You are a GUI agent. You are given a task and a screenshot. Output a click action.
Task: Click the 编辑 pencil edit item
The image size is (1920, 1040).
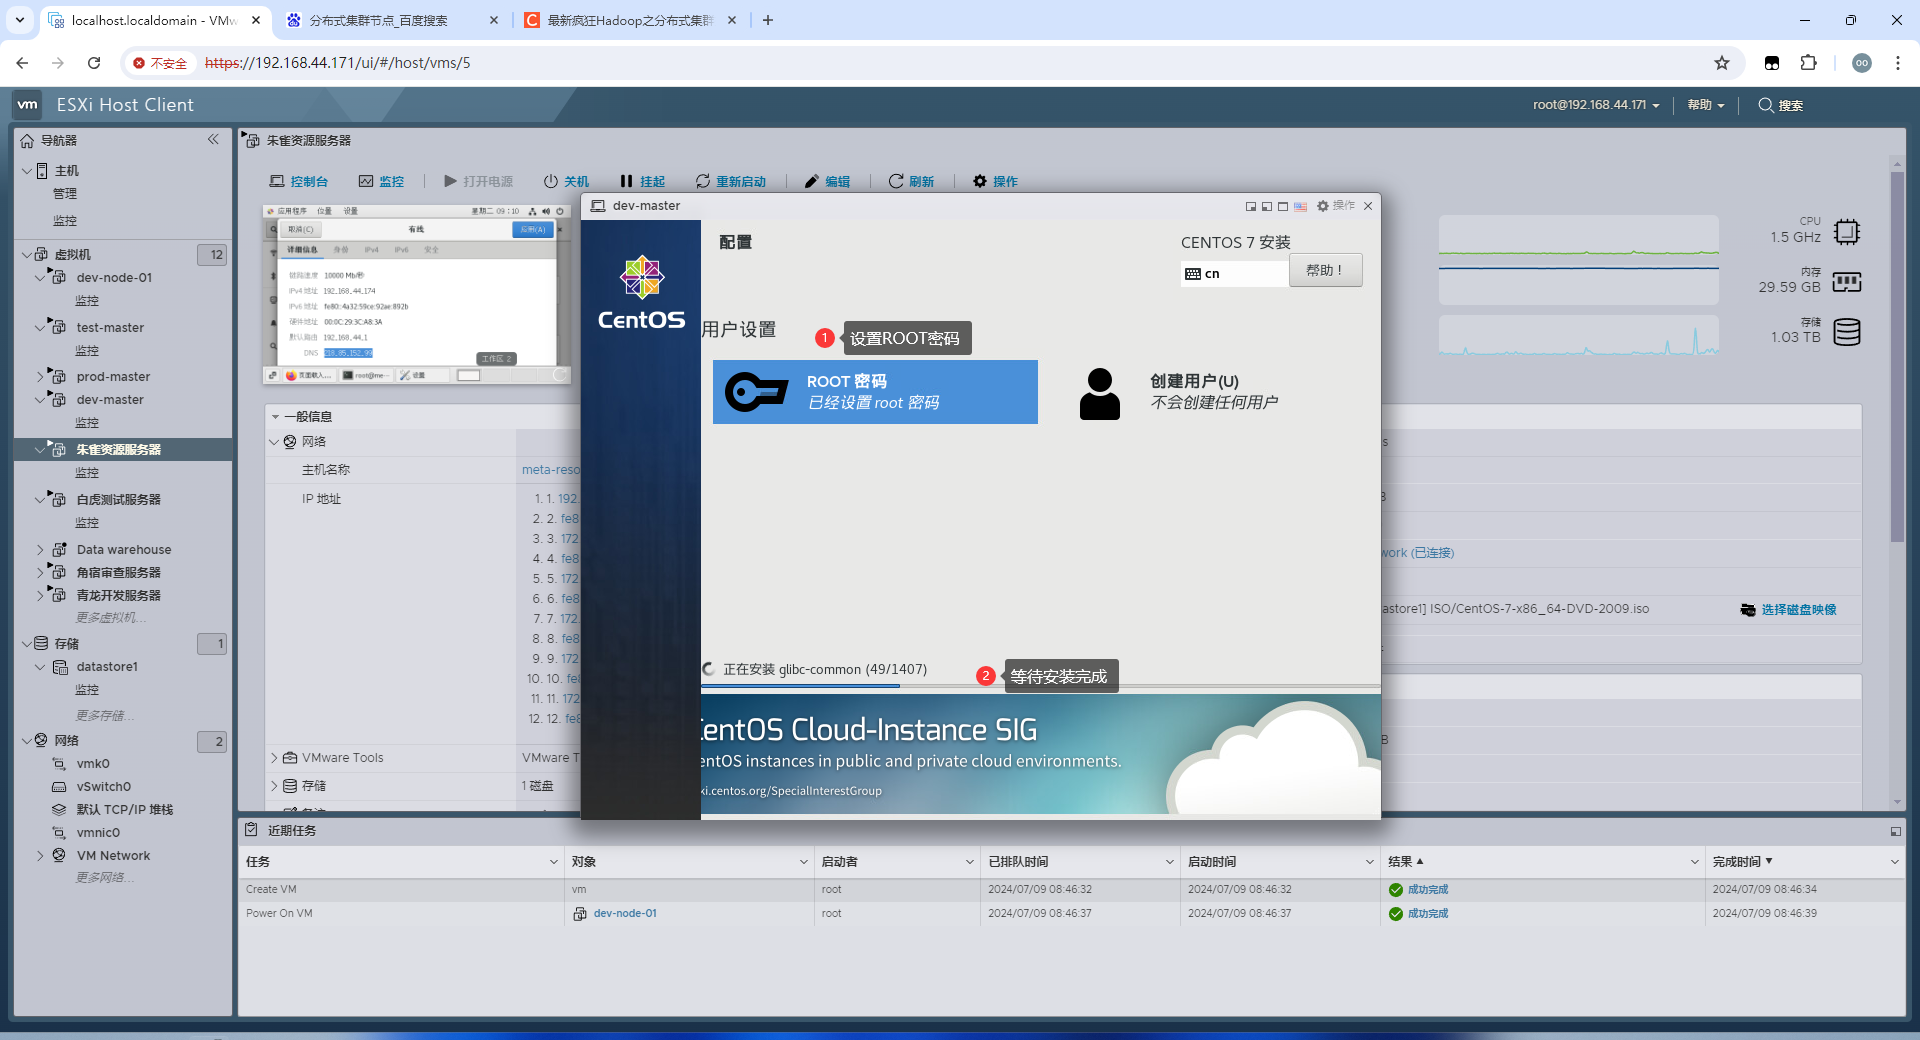pyautogui.click(x=827, y=181)
